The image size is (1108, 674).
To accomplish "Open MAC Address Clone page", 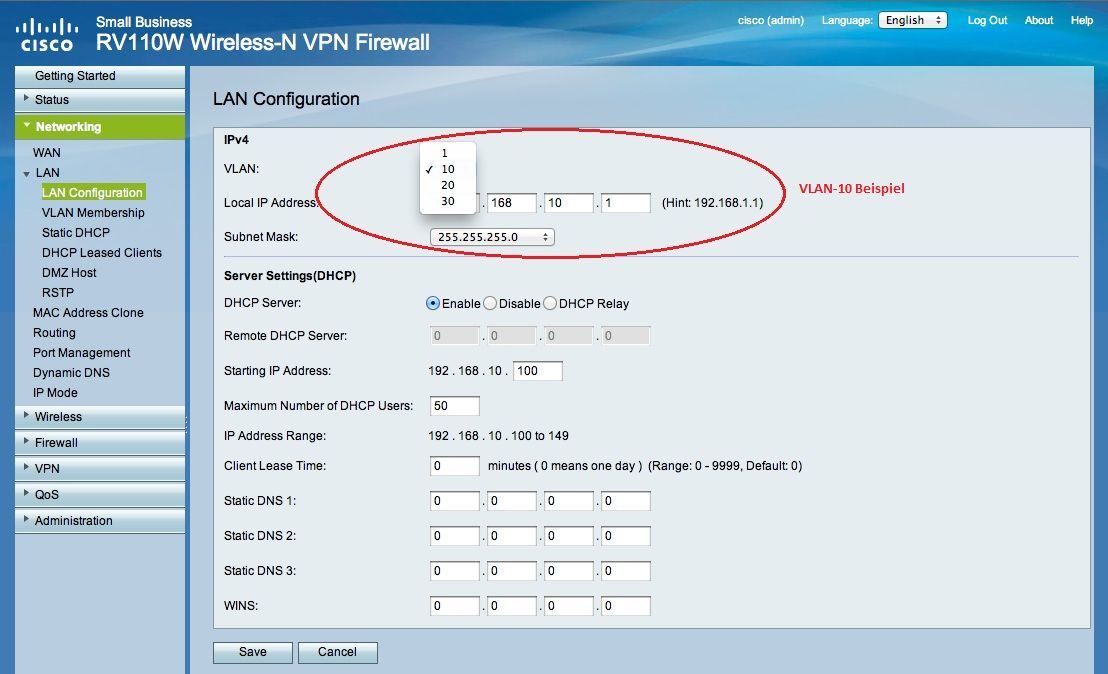I will pos(88,312).
